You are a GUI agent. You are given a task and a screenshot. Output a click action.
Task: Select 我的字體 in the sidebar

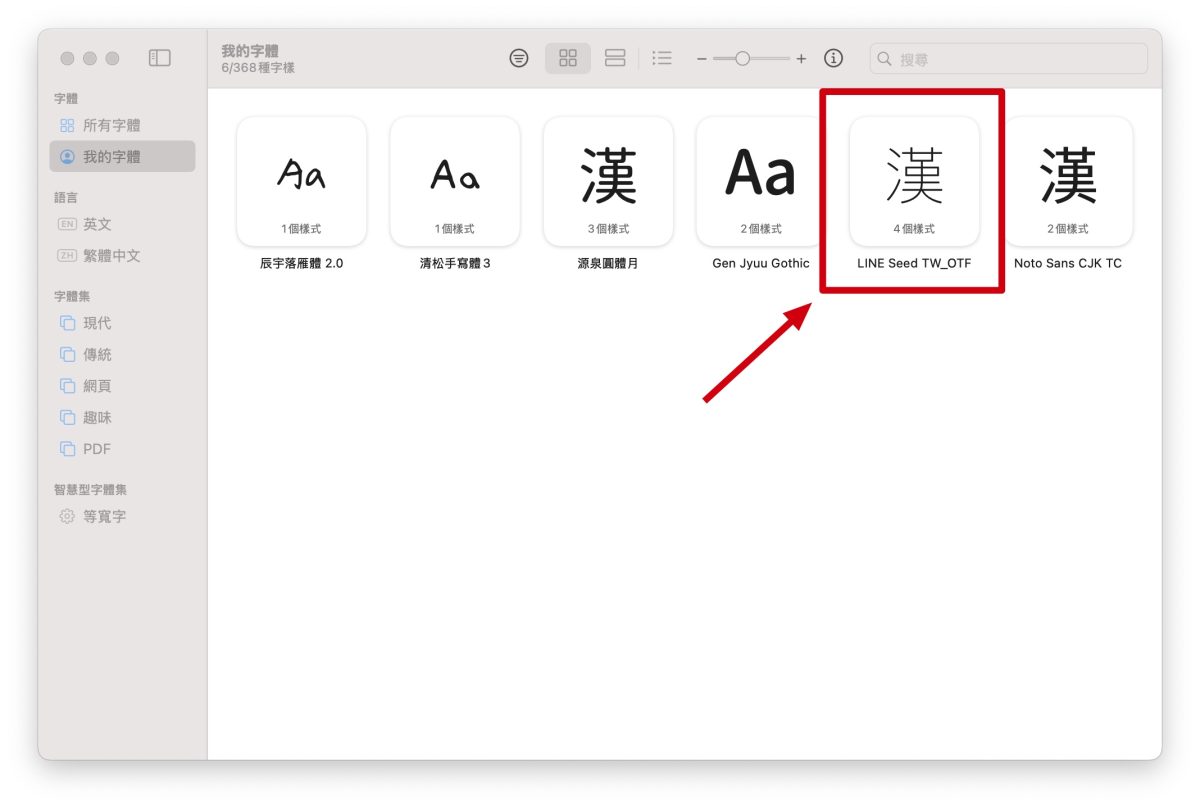[x=122, y=157]
